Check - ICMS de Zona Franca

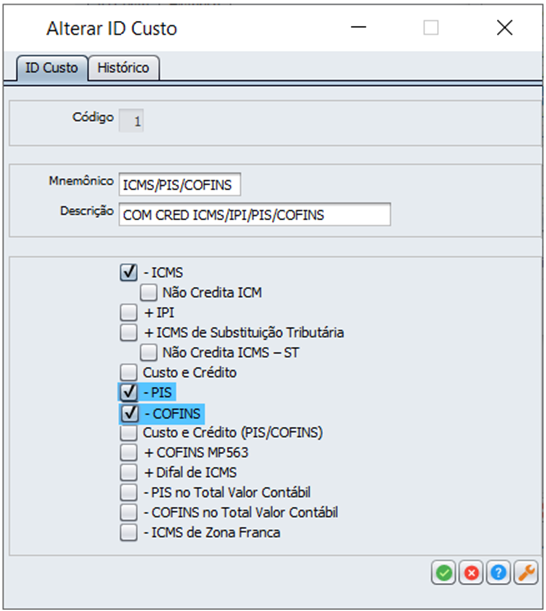point(129,532)
